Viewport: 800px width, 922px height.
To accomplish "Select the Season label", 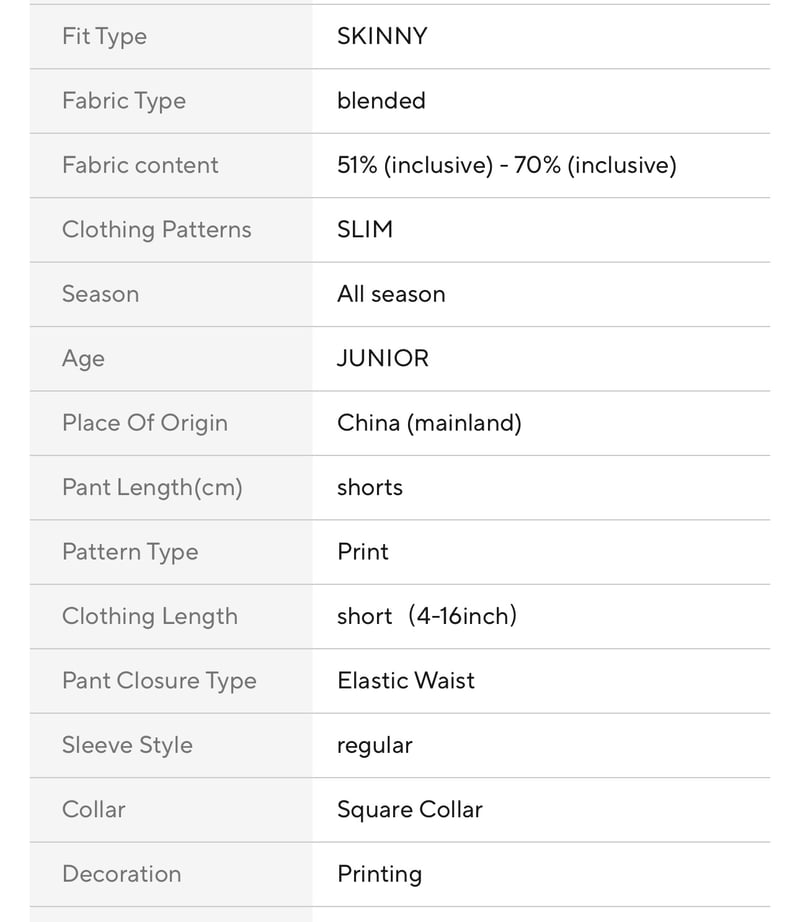I will coord(101,294).
